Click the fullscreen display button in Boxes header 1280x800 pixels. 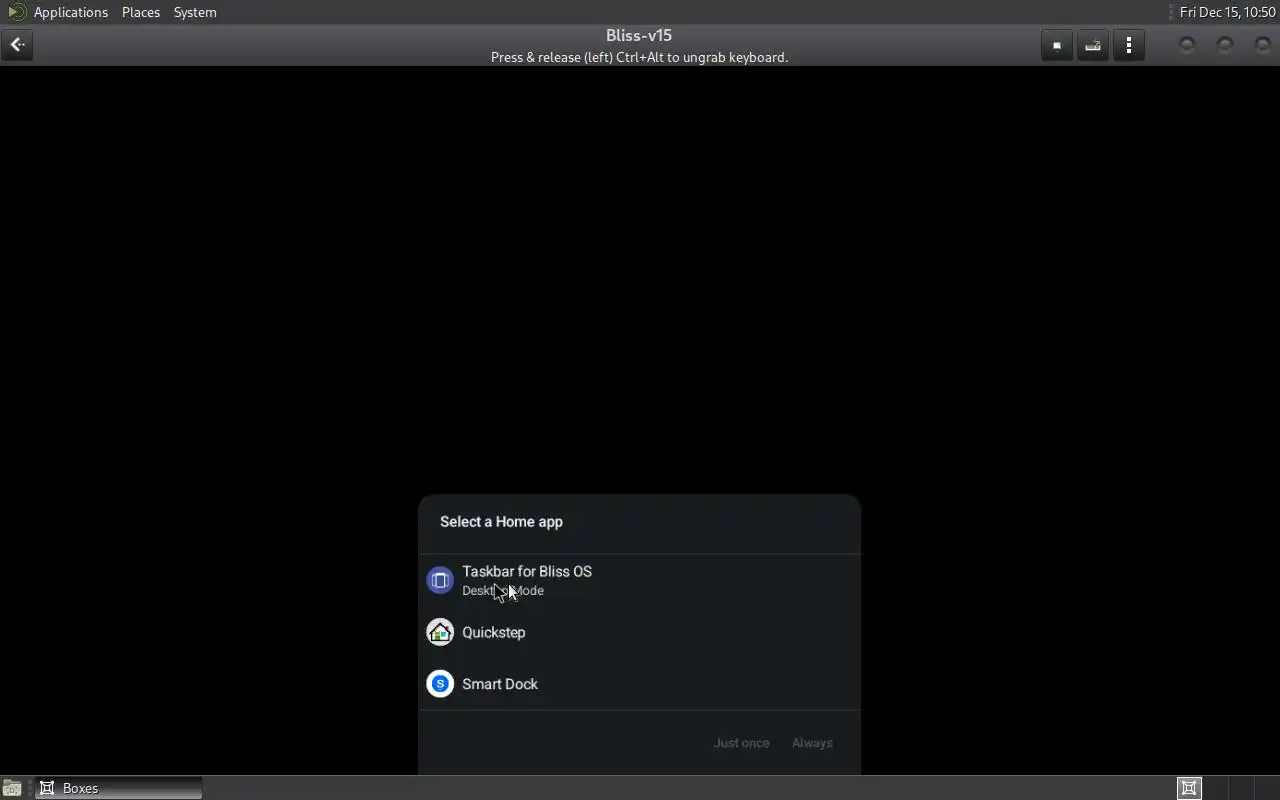pyautogui.click(x=1057, y=45)
